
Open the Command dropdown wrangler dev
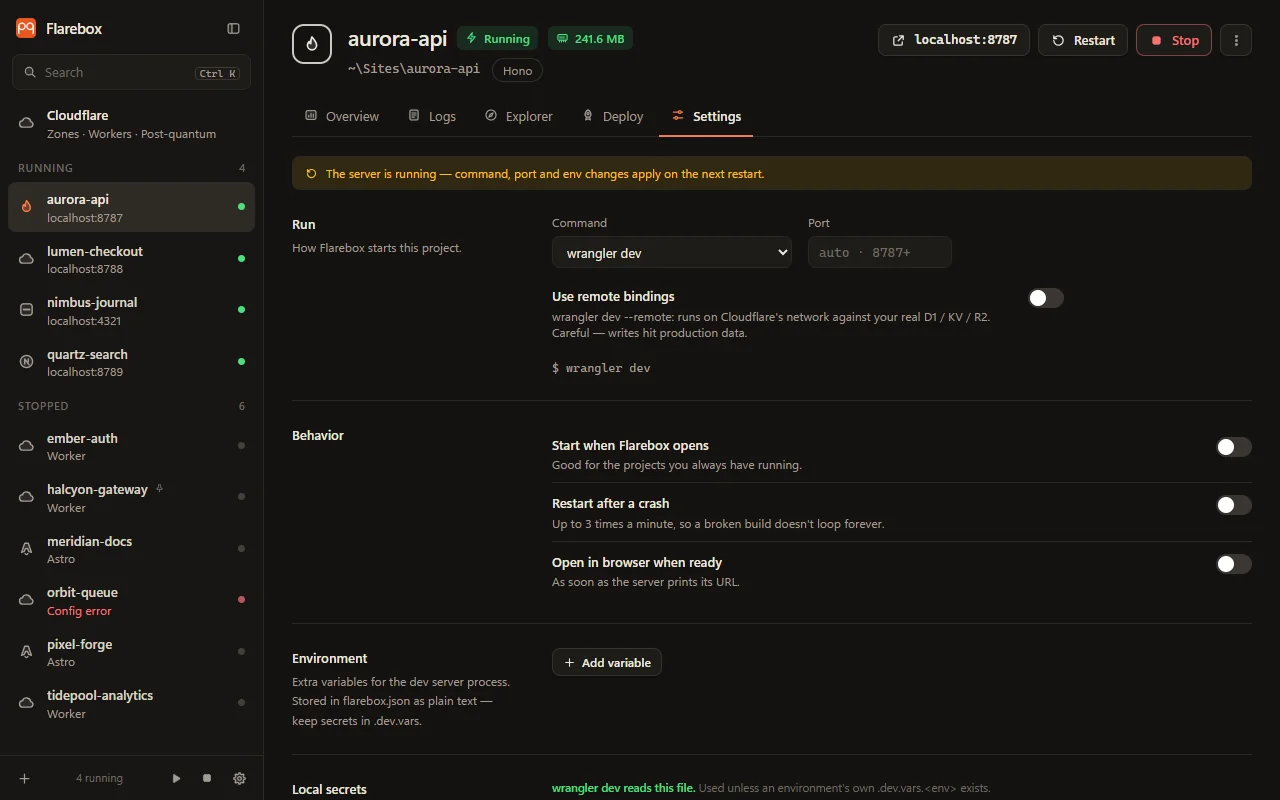pos(672,253)
